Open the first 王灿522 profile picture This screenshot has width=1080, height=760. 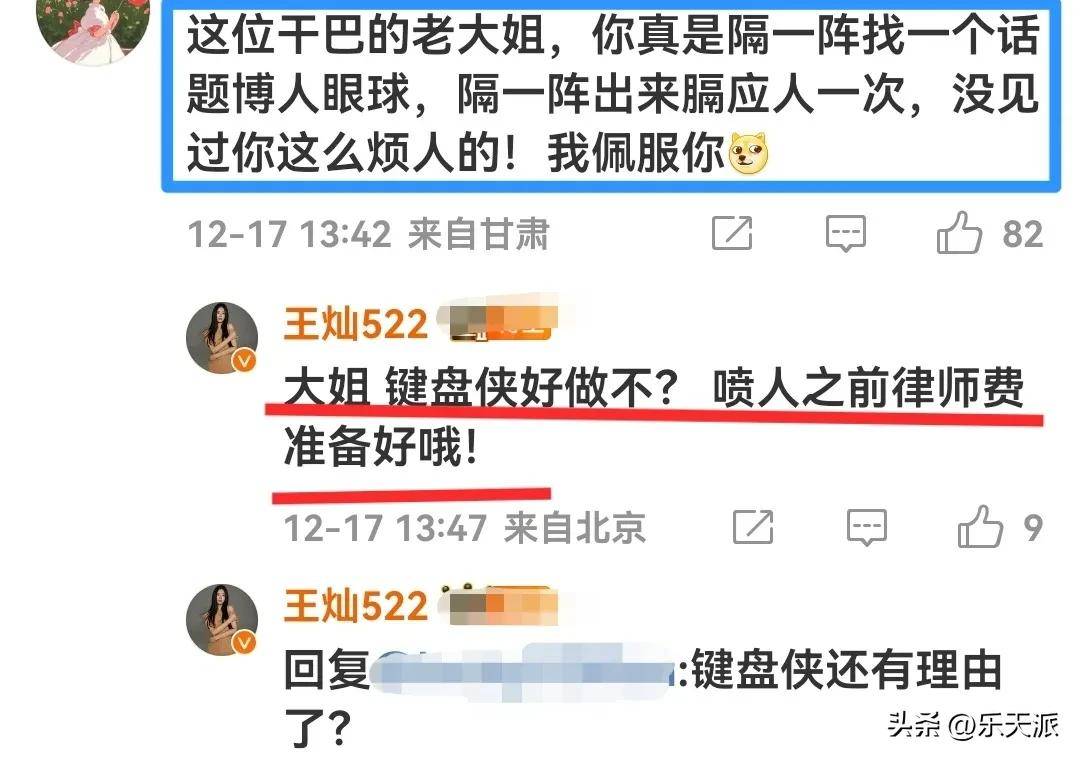click(222, 338)
